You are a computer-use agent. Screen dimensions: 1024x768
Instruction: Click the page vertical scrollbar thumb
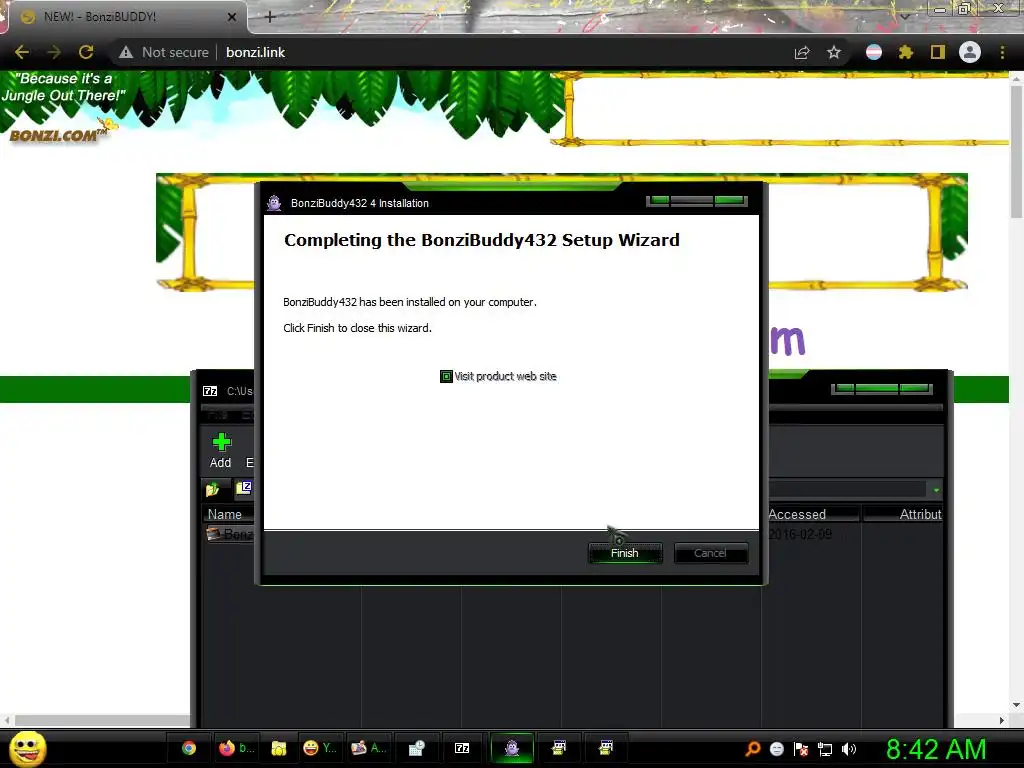coord(1016,152)
